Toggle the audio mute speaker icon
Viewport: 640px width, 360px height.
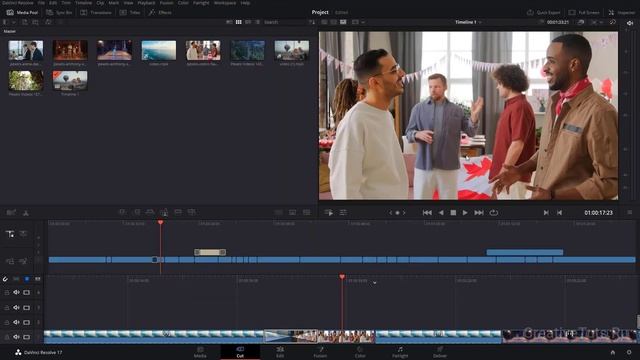tap(630, 23)
